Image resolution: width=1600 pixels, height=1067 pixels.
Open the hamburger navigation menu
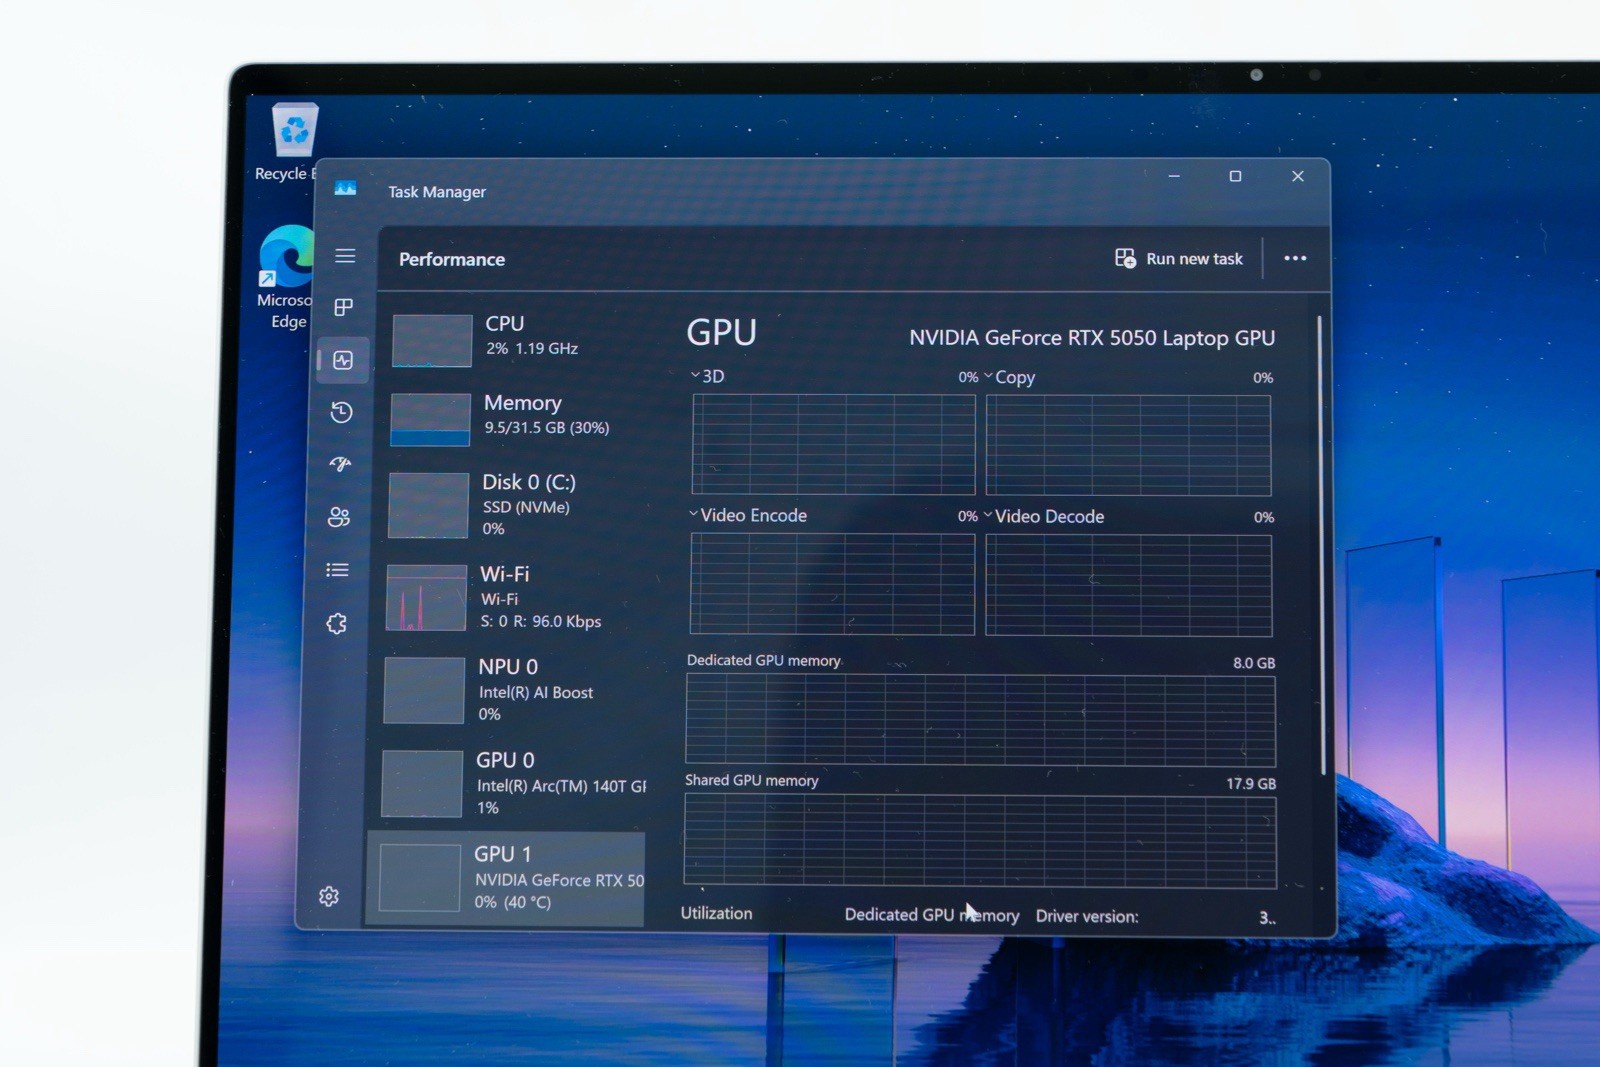pos(345,256)
